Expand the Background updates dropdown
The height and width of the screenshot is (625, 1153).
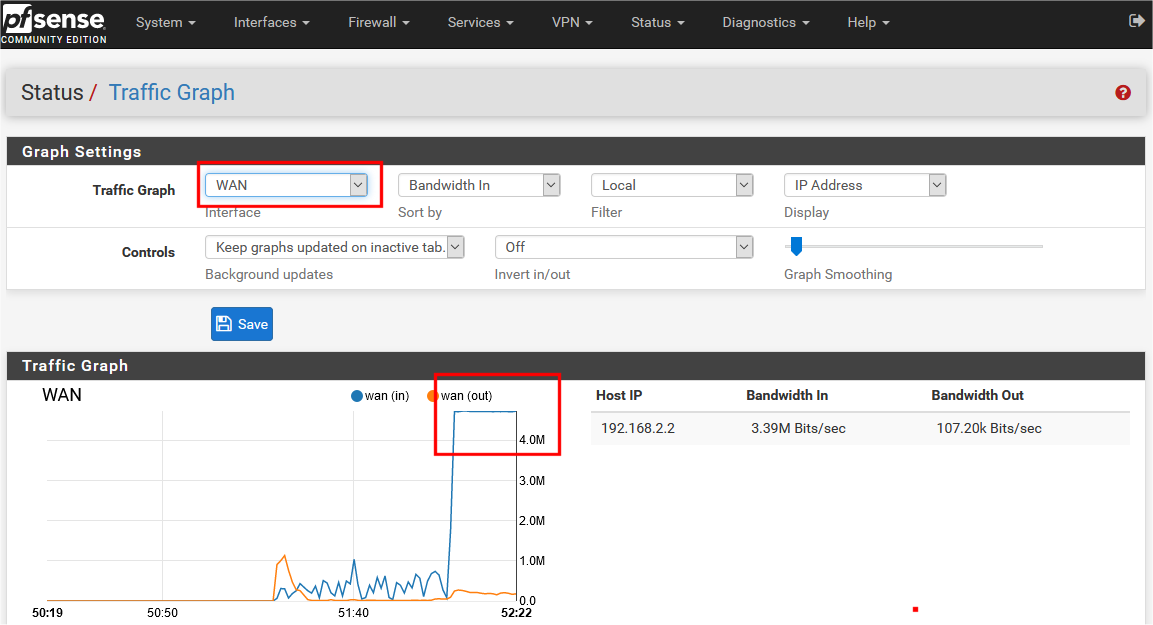click(x=335, y=247)
